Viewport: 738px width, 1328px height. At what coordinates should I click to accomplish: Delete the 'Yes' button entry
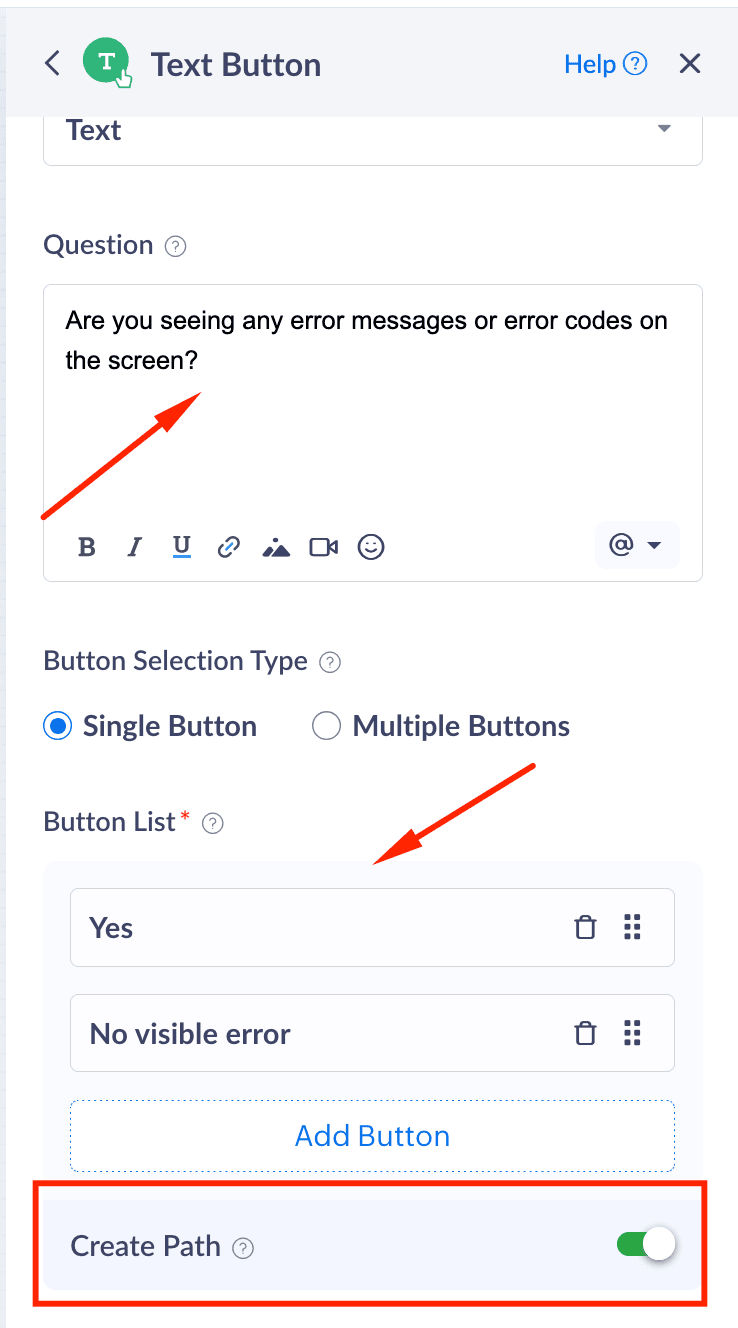(x=585, y=928)
